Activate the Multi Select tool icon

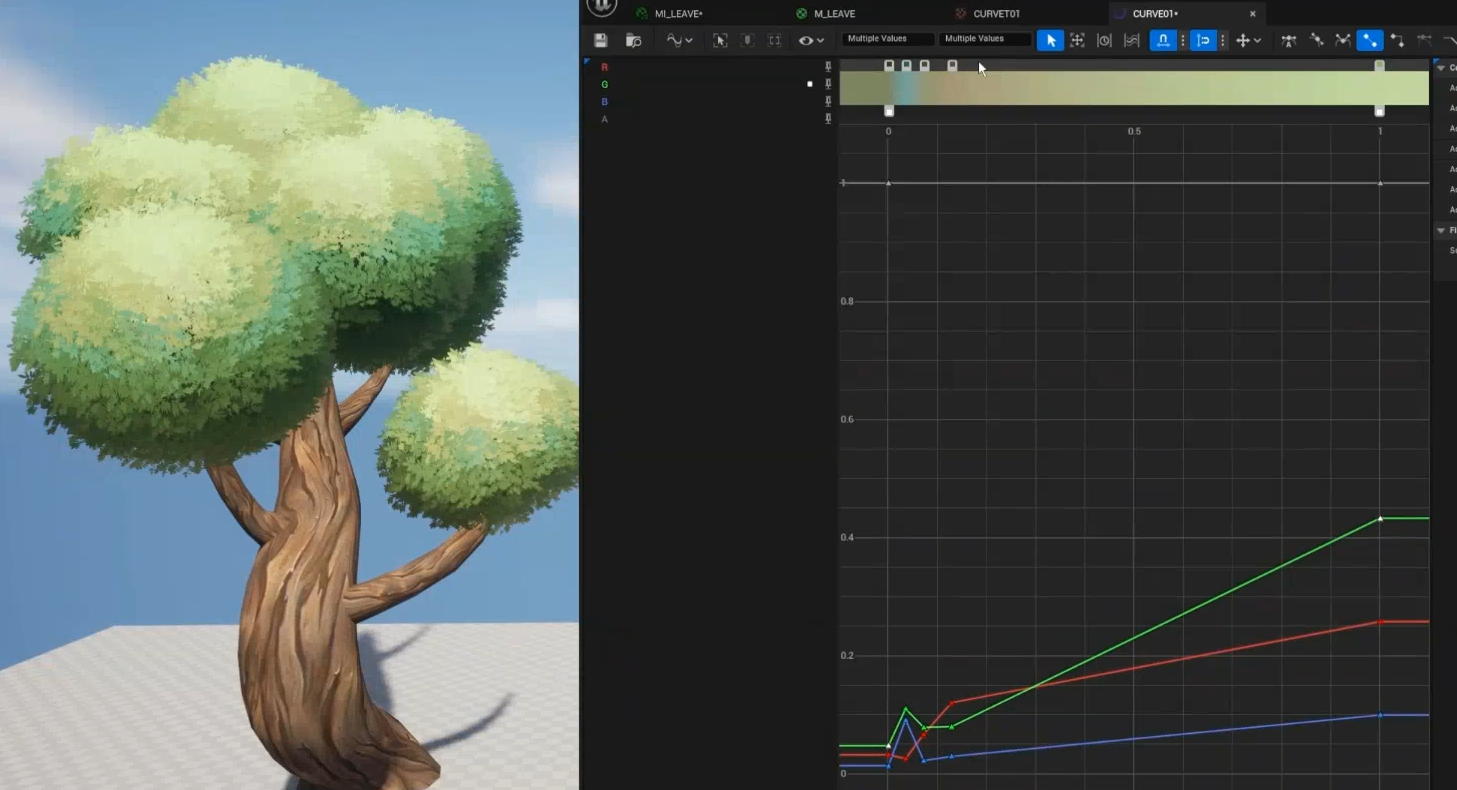(1131, 40)
